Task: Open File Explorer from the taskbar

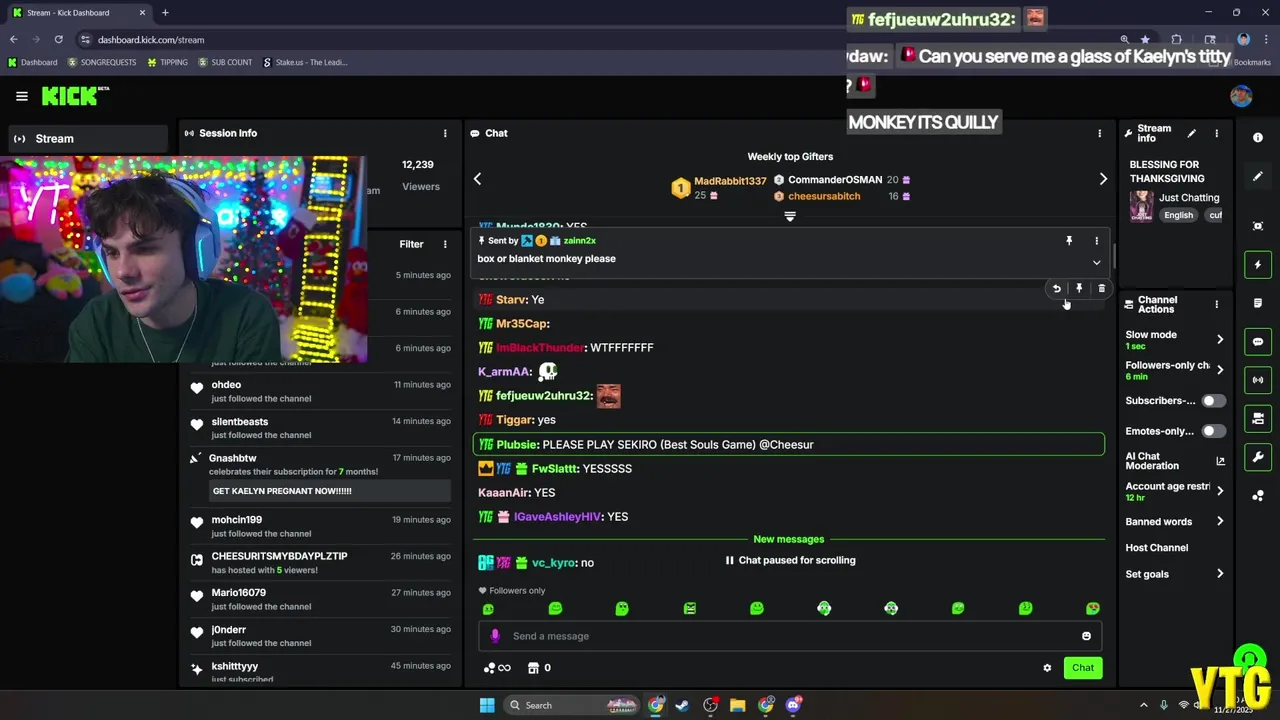Action: pyautogui.click(x=737, y=705)
